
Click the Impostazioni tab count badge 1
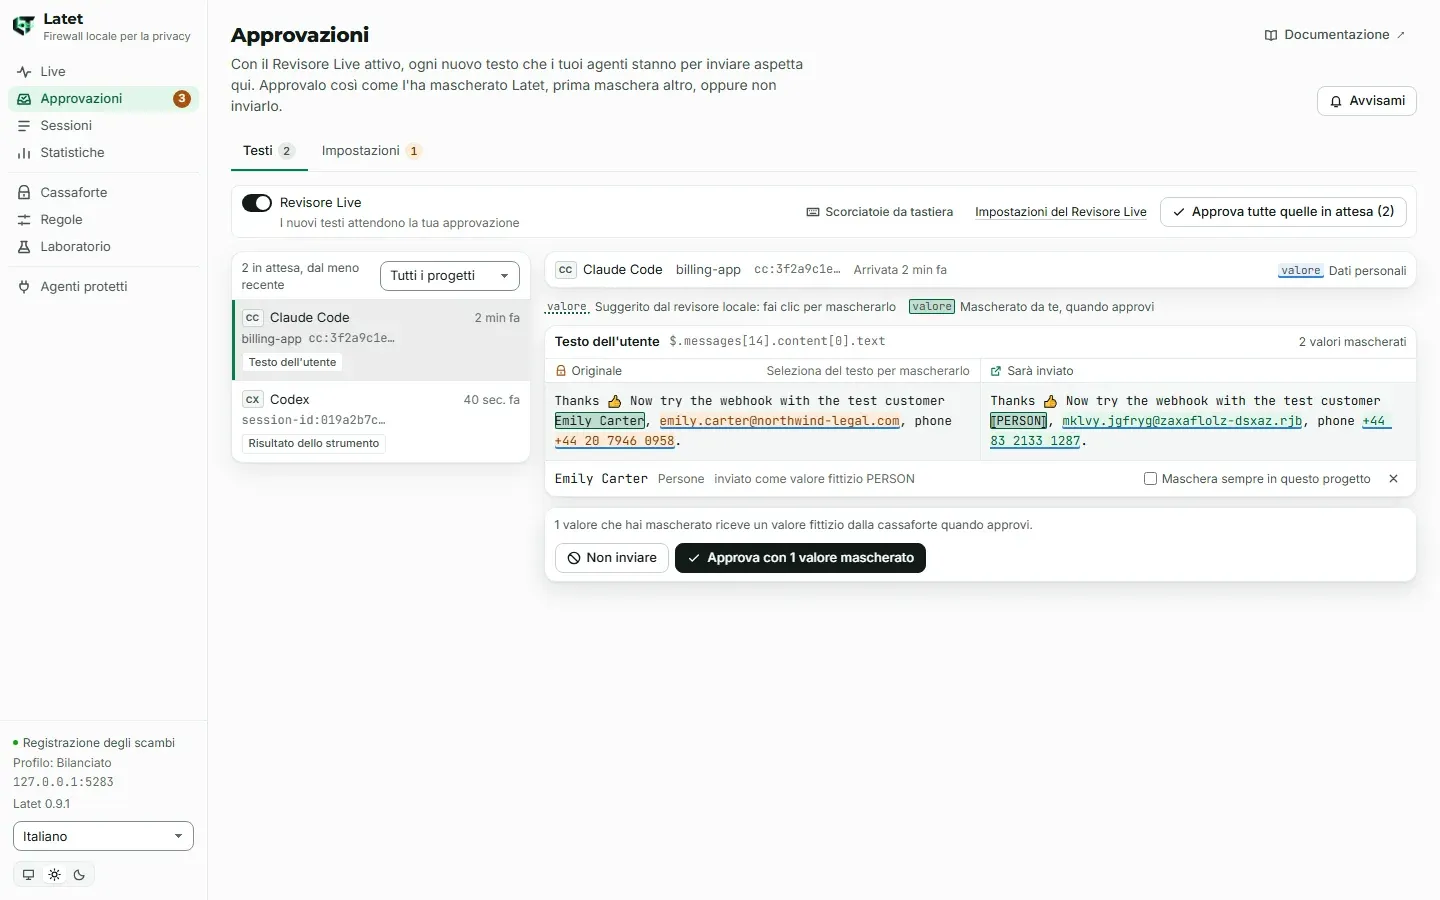click(x=414, y=151)
